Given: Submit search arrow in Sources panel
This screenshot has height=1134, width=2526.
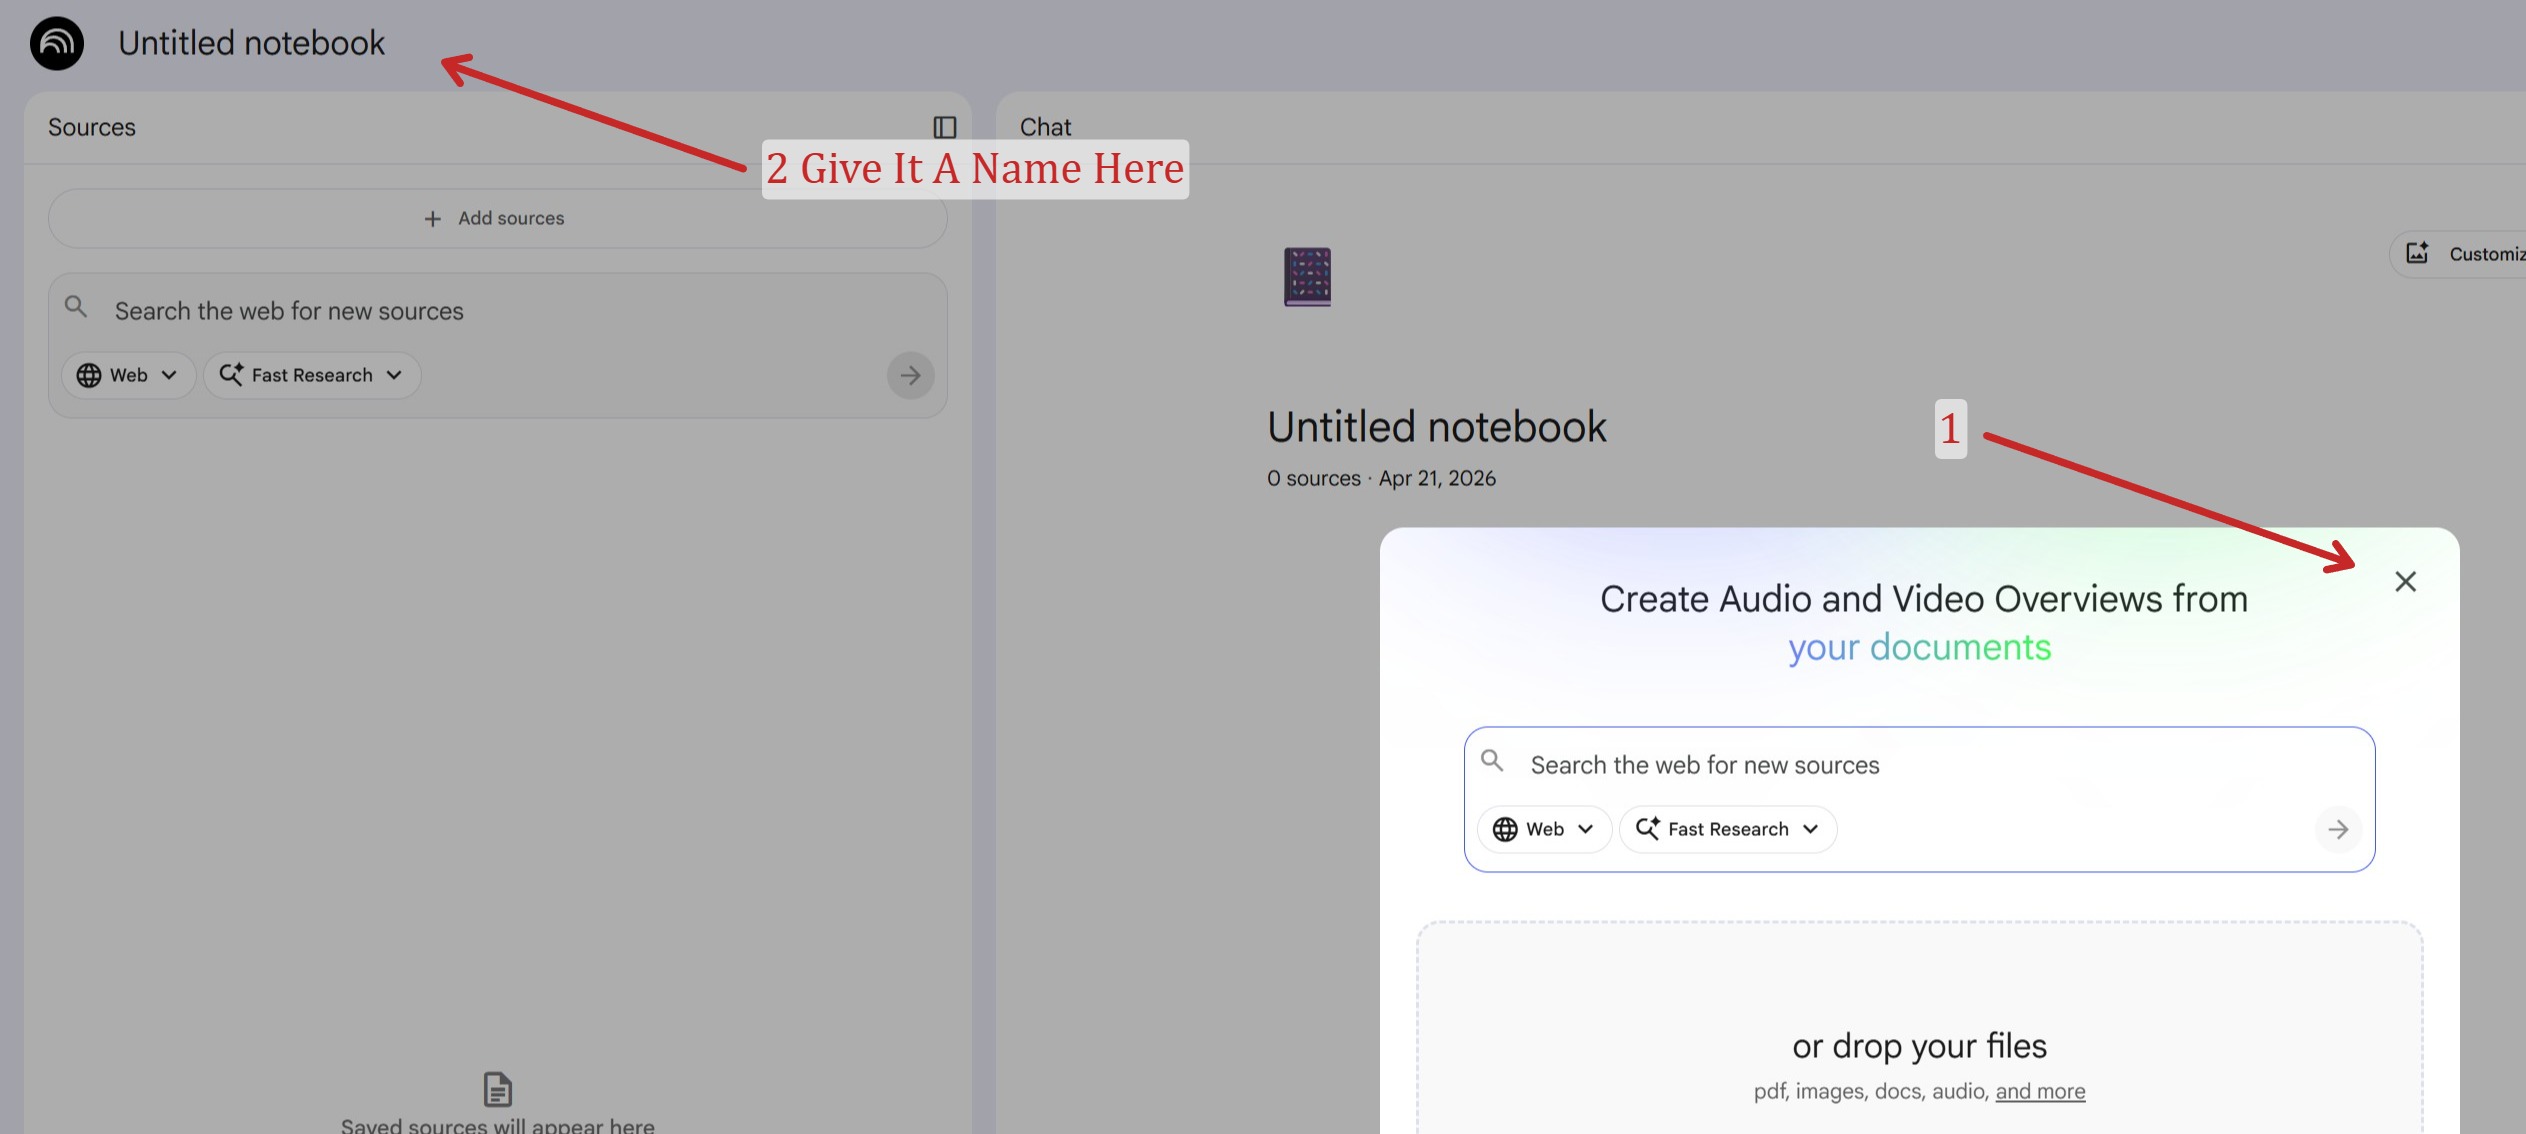Looking at the screenshot, I should coord(910,375).
